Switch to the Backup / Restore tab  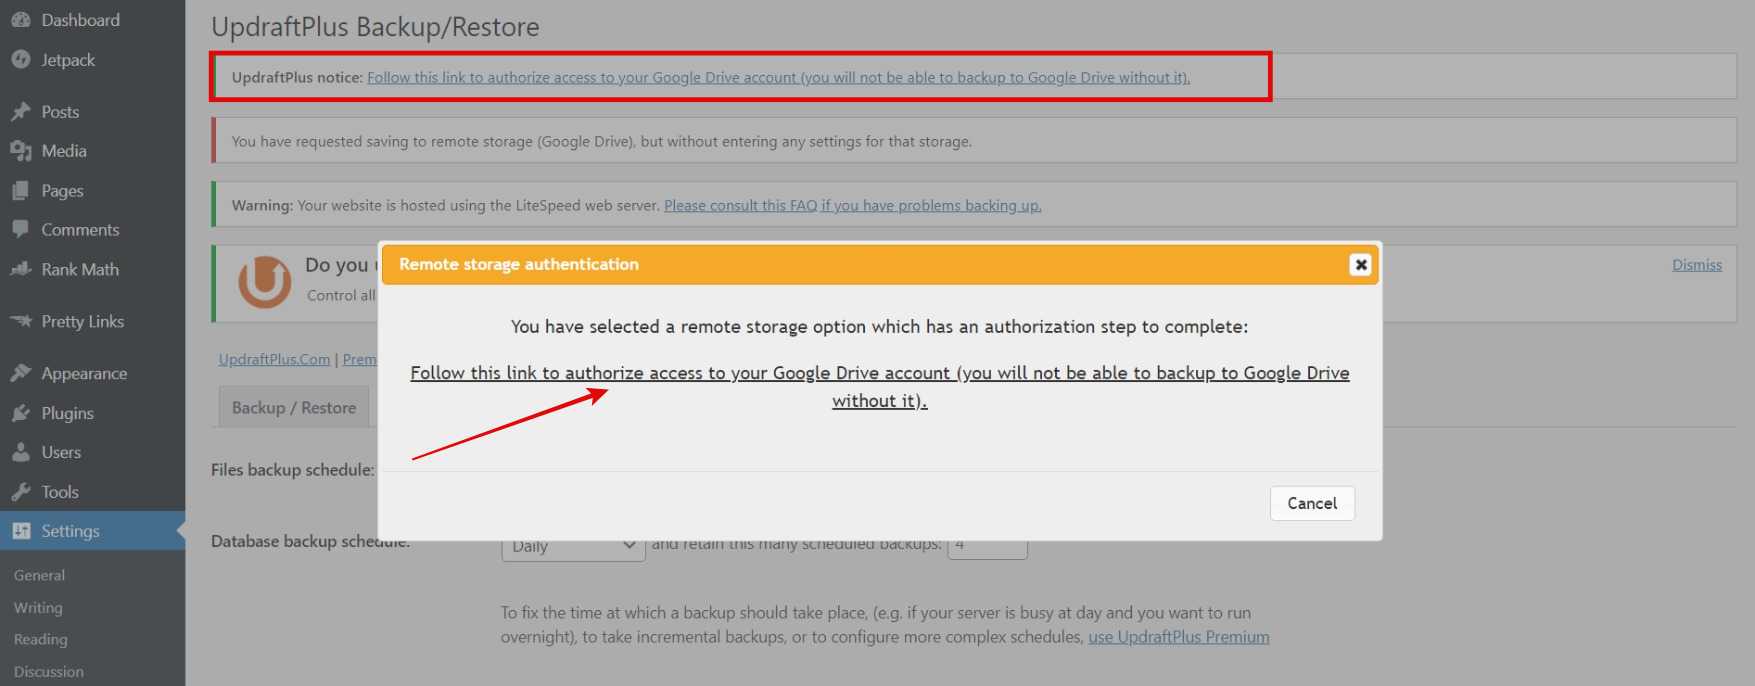[294, 408]
